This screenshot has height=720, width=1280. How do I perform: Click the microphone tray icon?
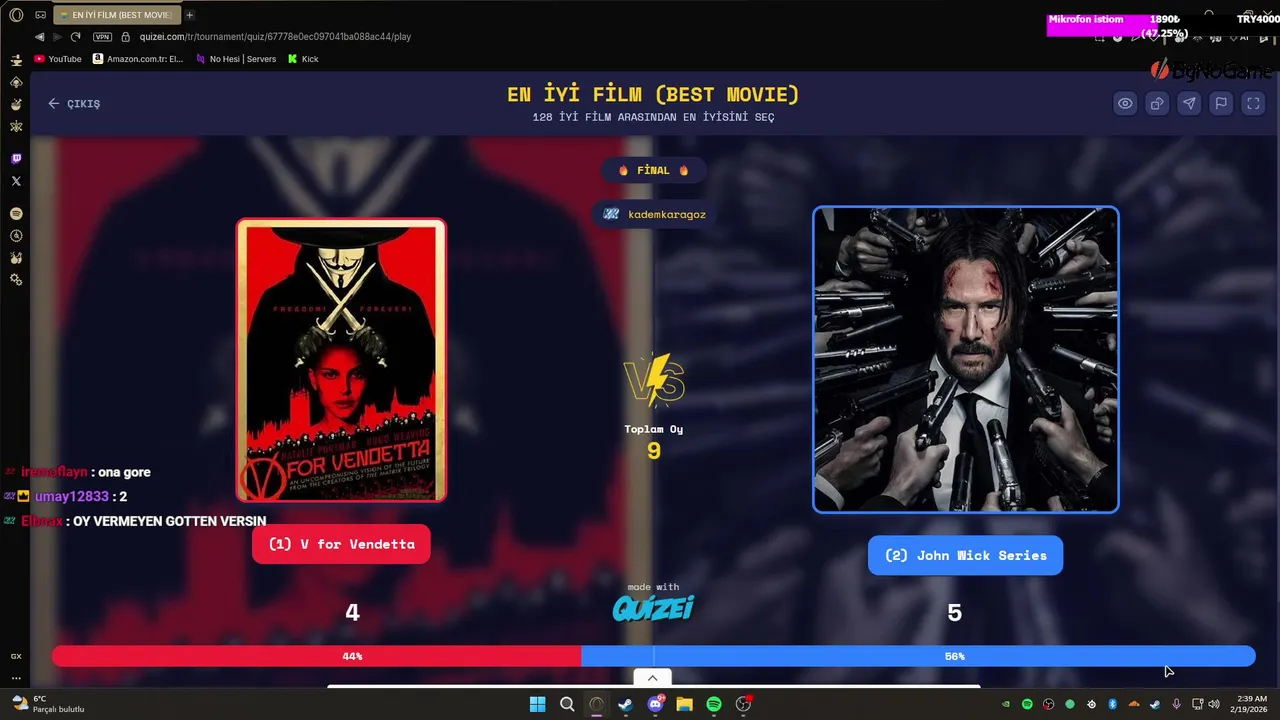coord(1176,704)
